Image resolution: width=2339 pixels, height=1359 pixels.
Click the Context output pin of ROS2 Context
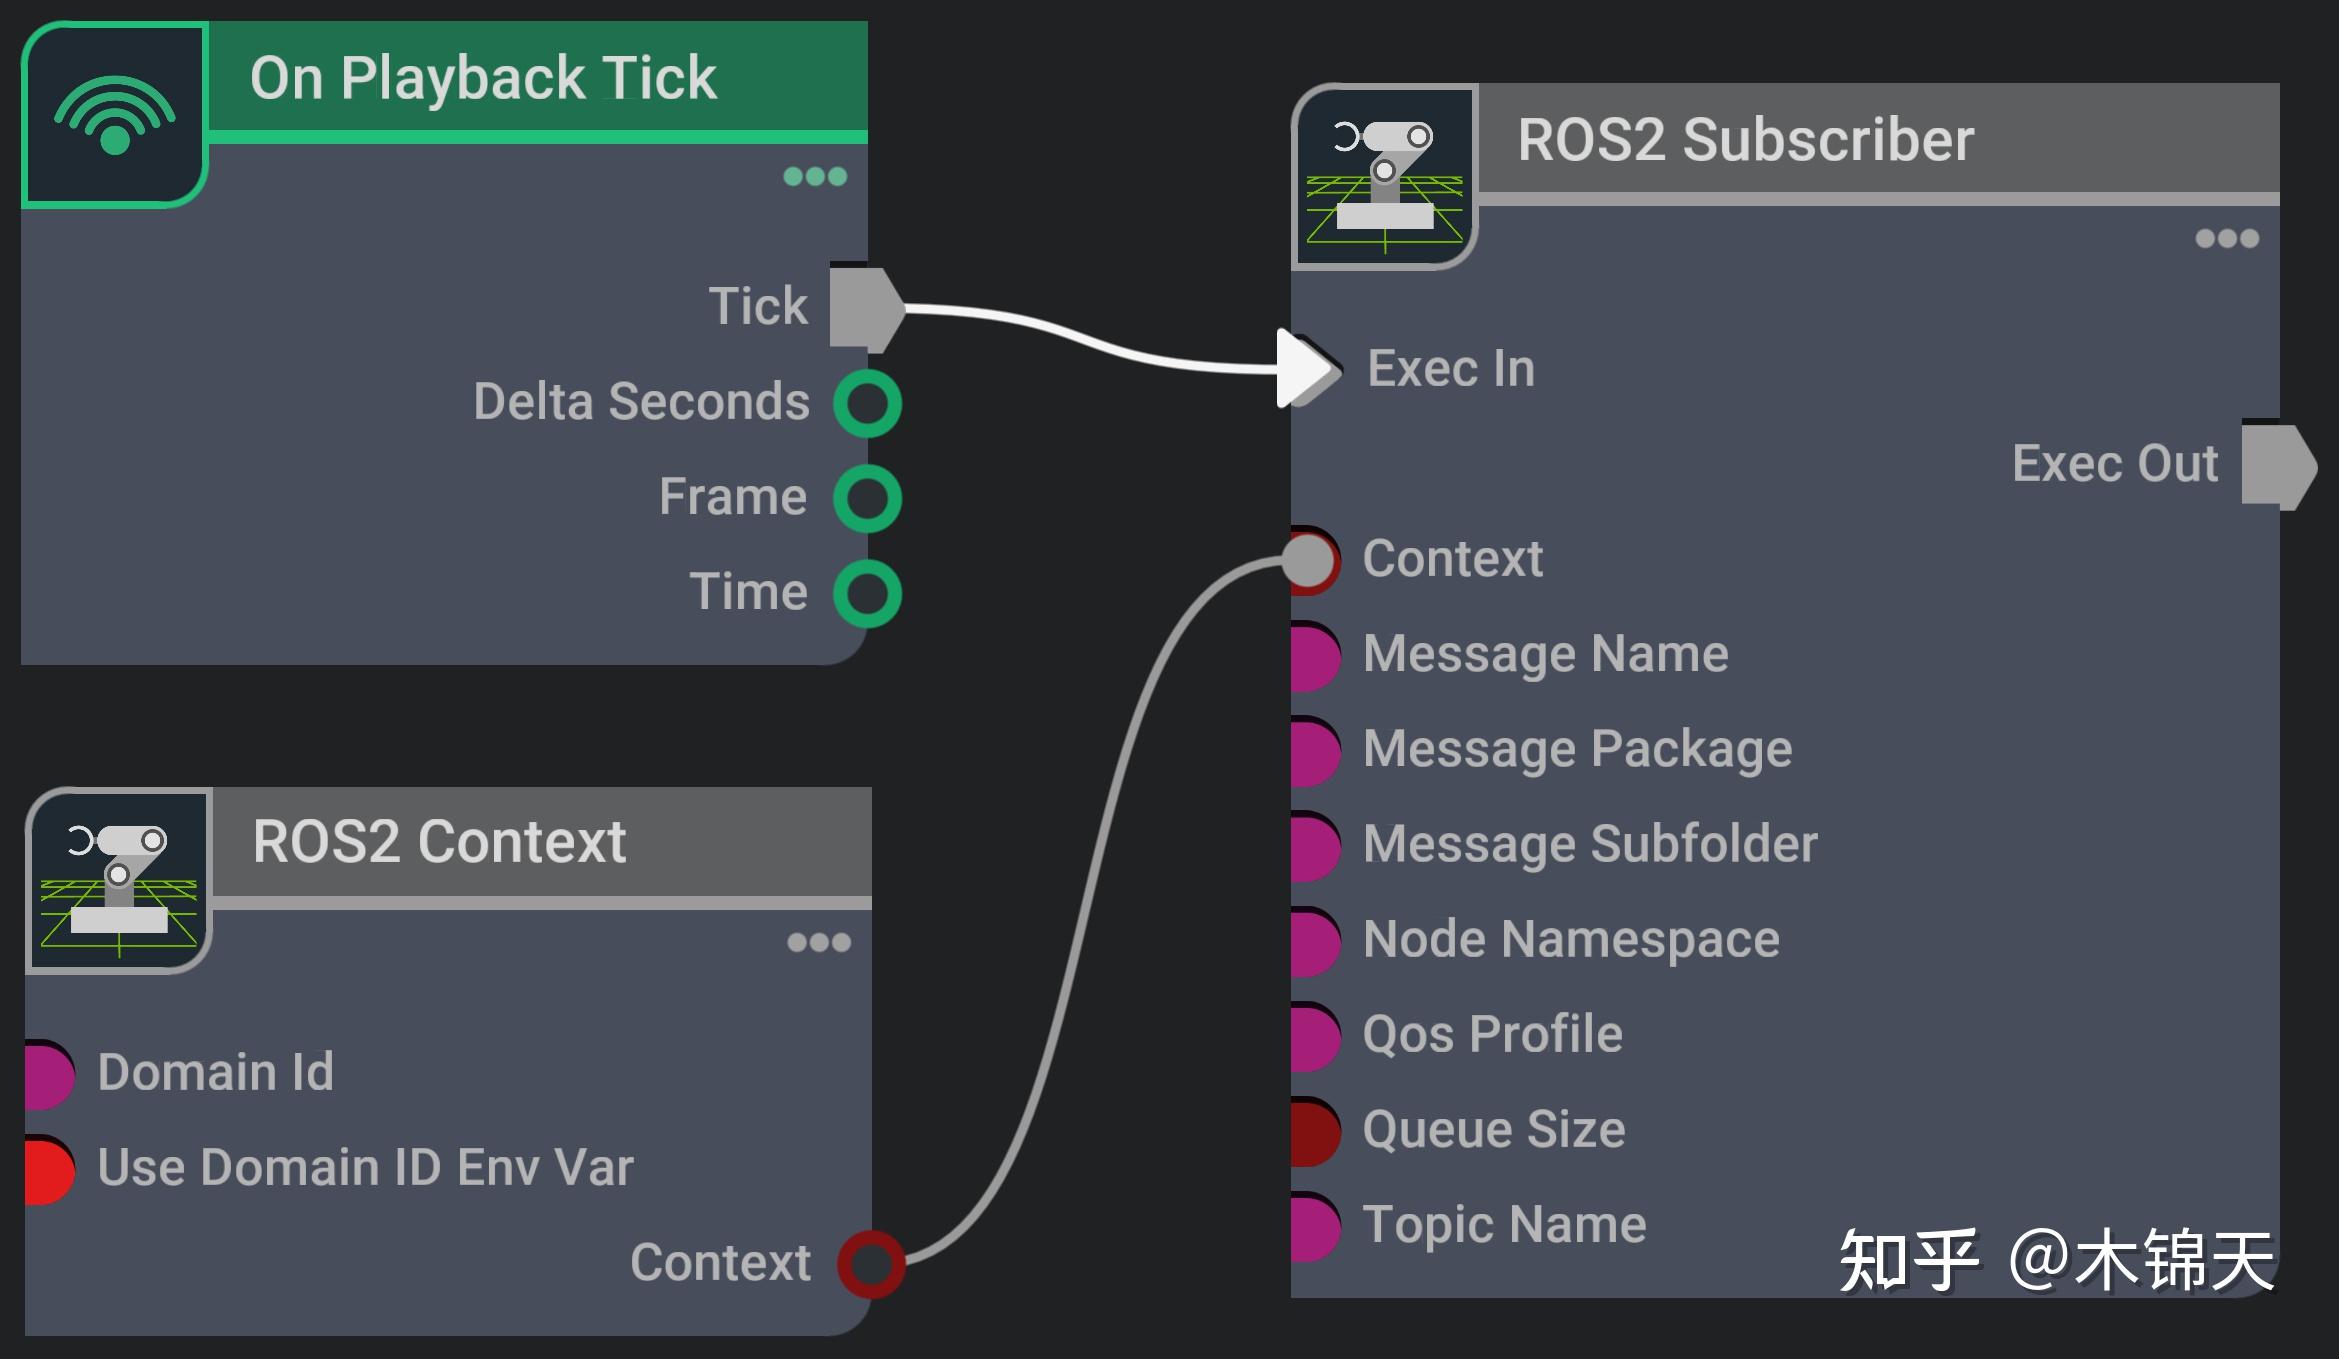coord(873,1264)
